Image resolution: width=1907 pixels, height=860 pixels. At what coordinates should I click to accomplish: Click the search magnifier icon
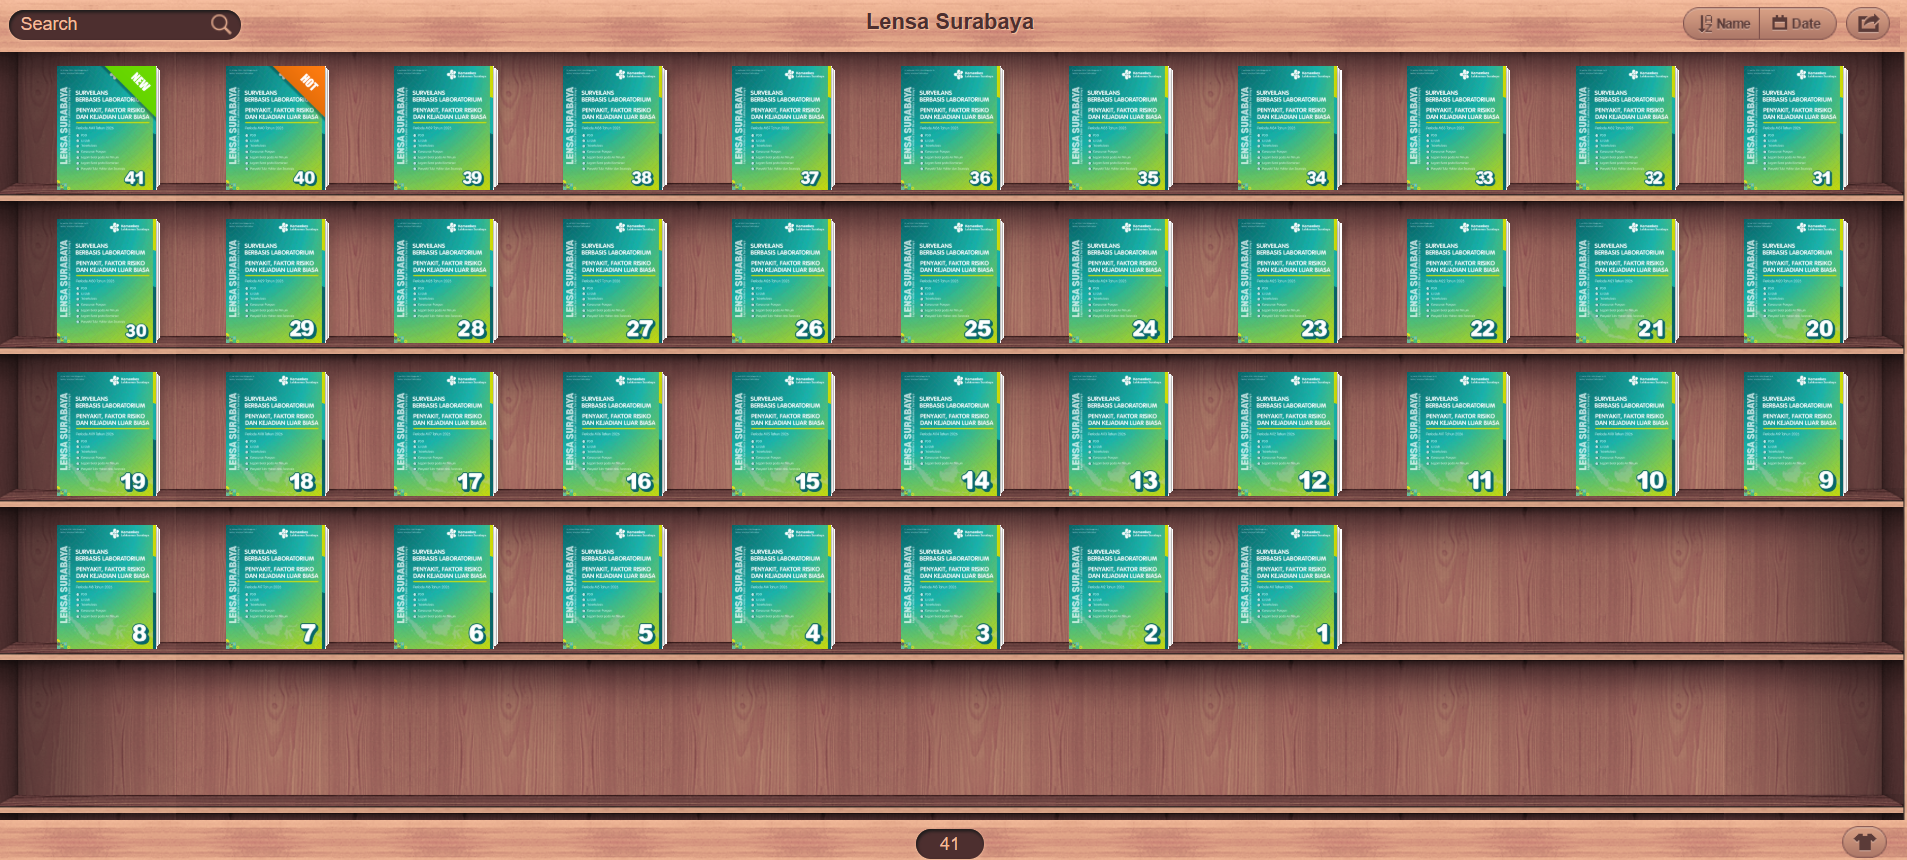221,24
